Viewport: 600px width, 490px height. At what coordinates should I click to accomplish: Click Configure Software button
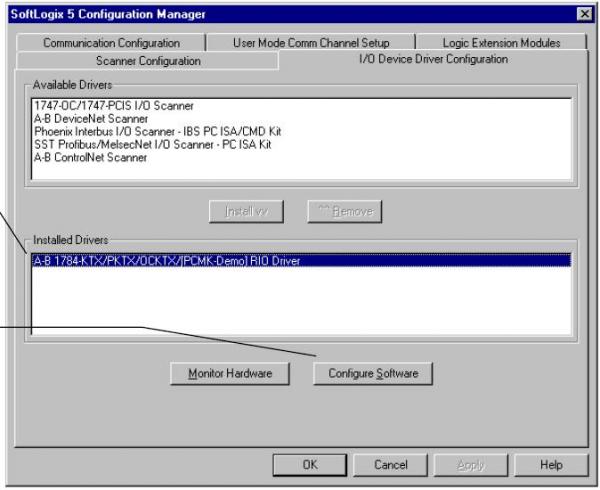pos(373,373)
